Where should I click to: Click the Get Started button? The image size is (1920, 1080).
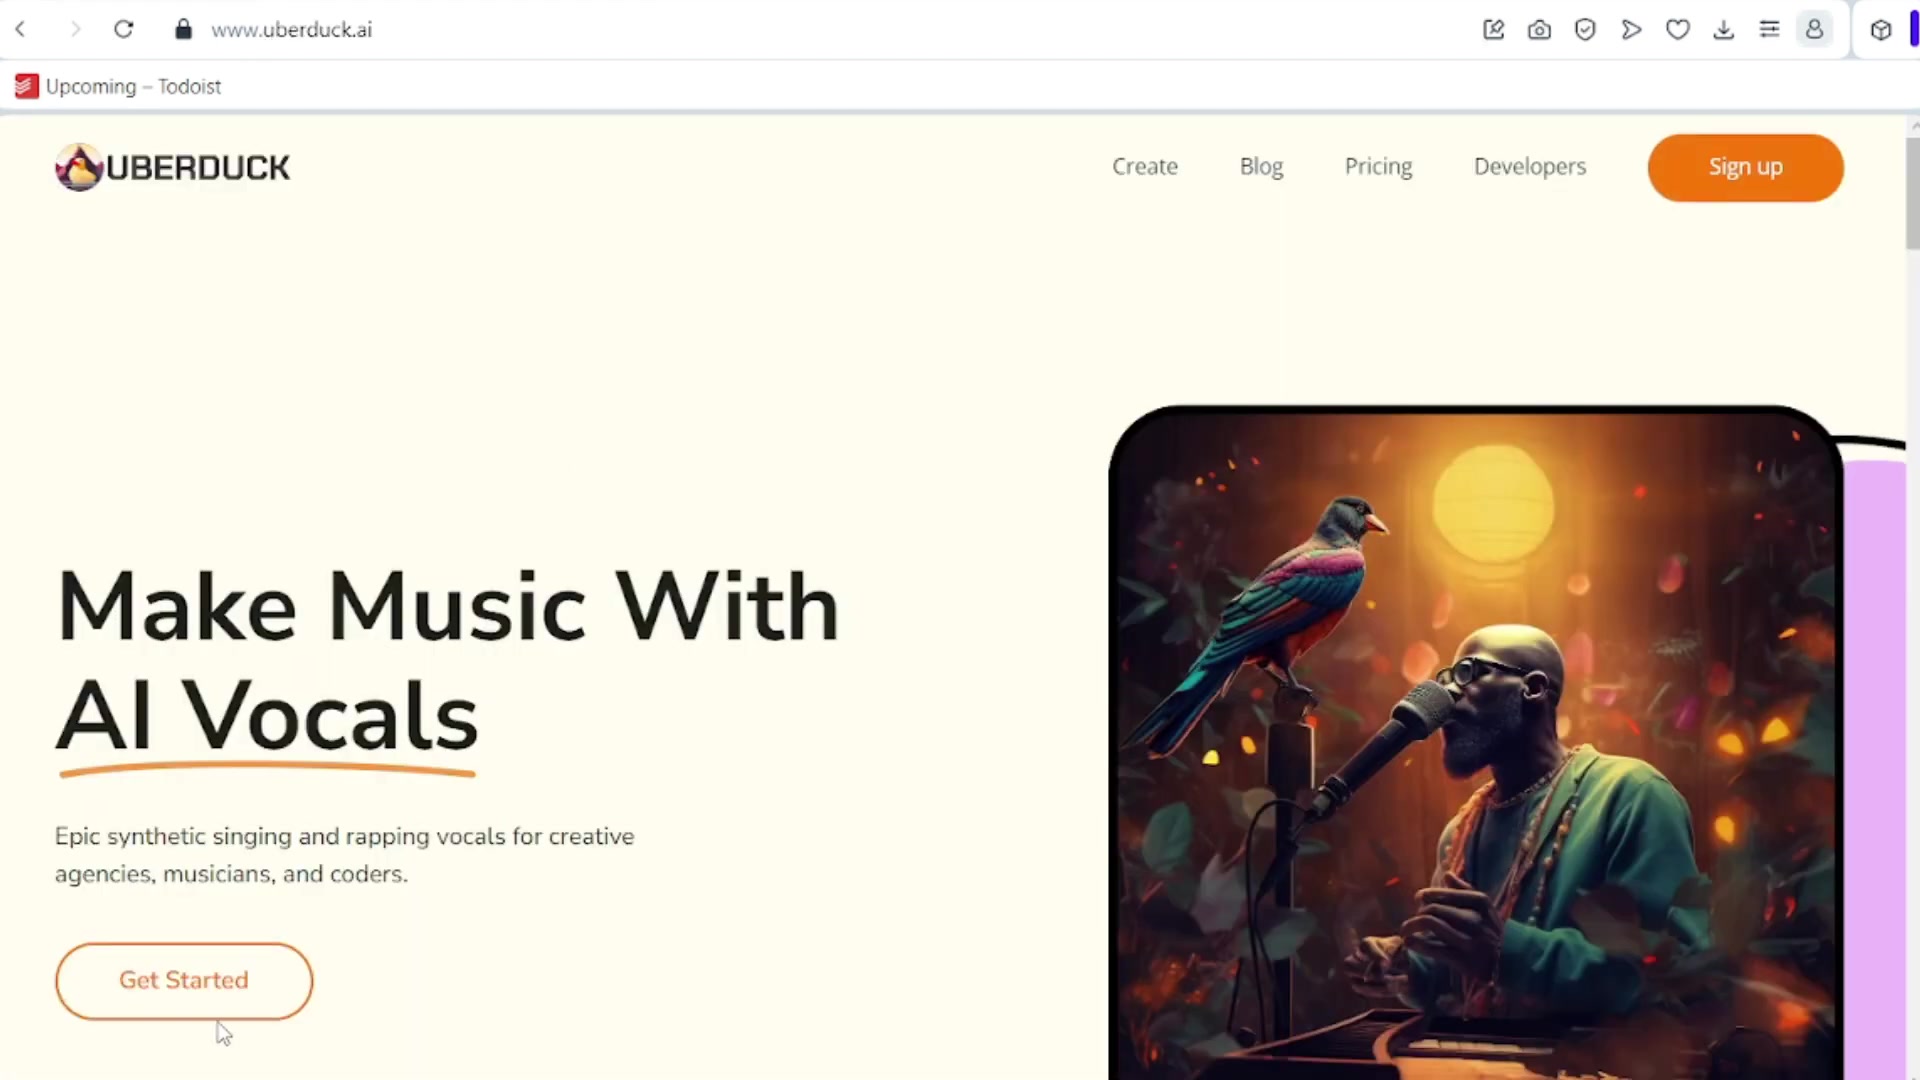(x=184, y=981)
